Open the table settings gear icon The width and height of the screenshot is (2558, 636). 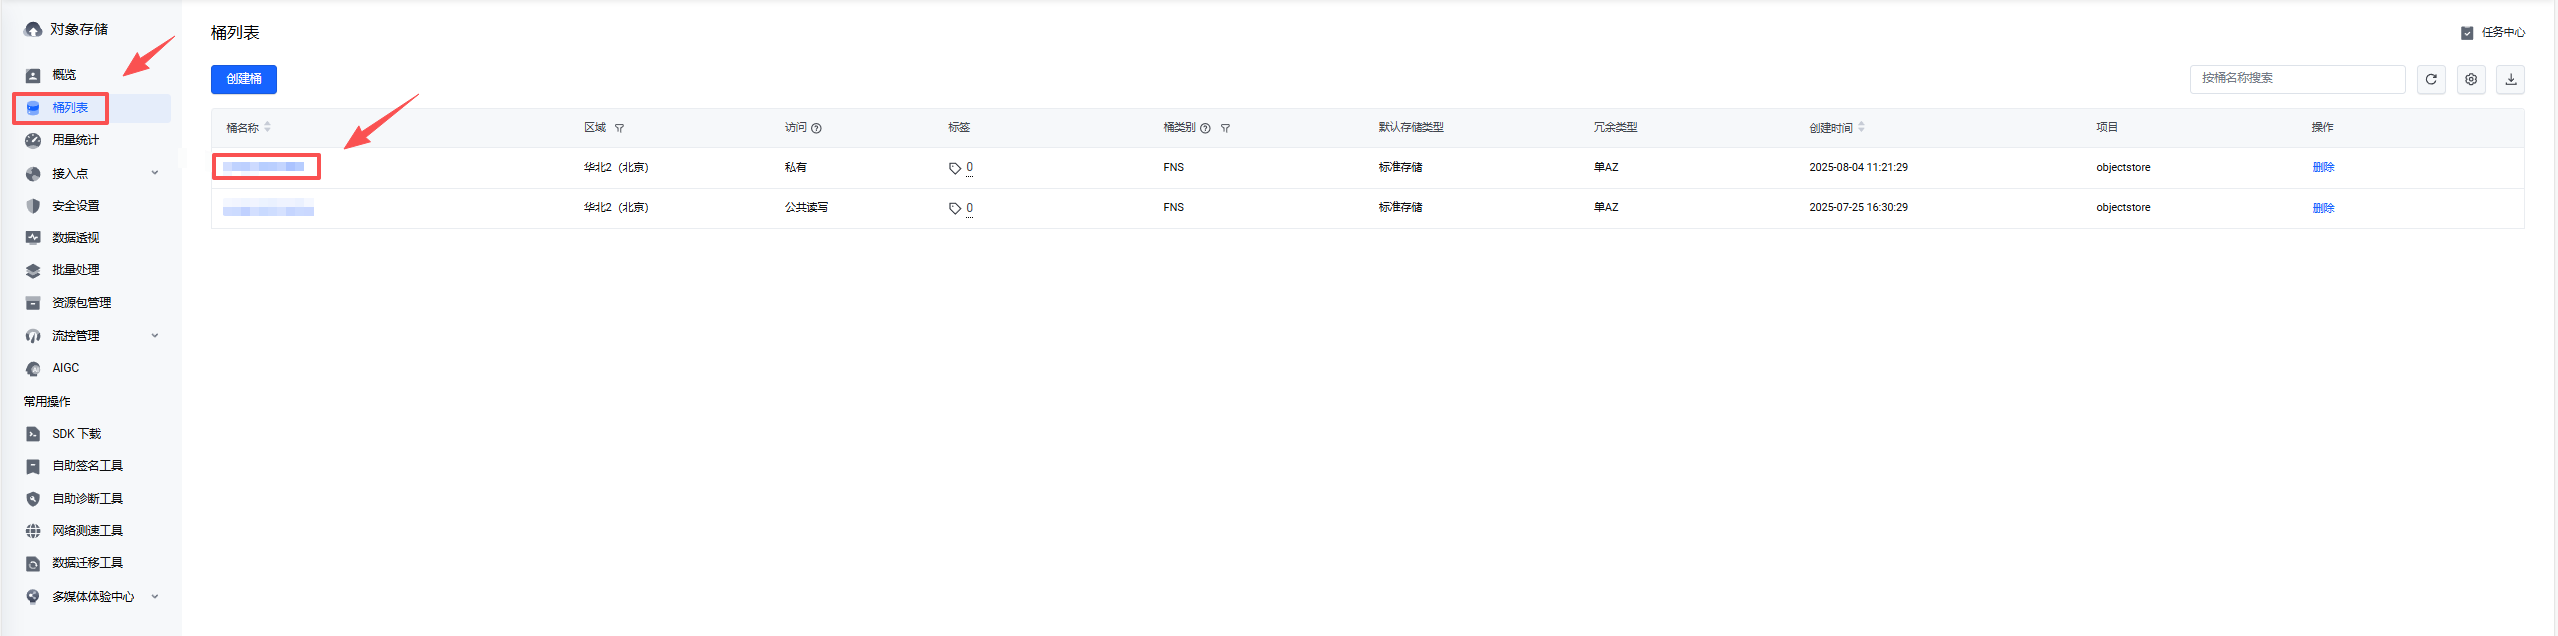(2470, 79)
